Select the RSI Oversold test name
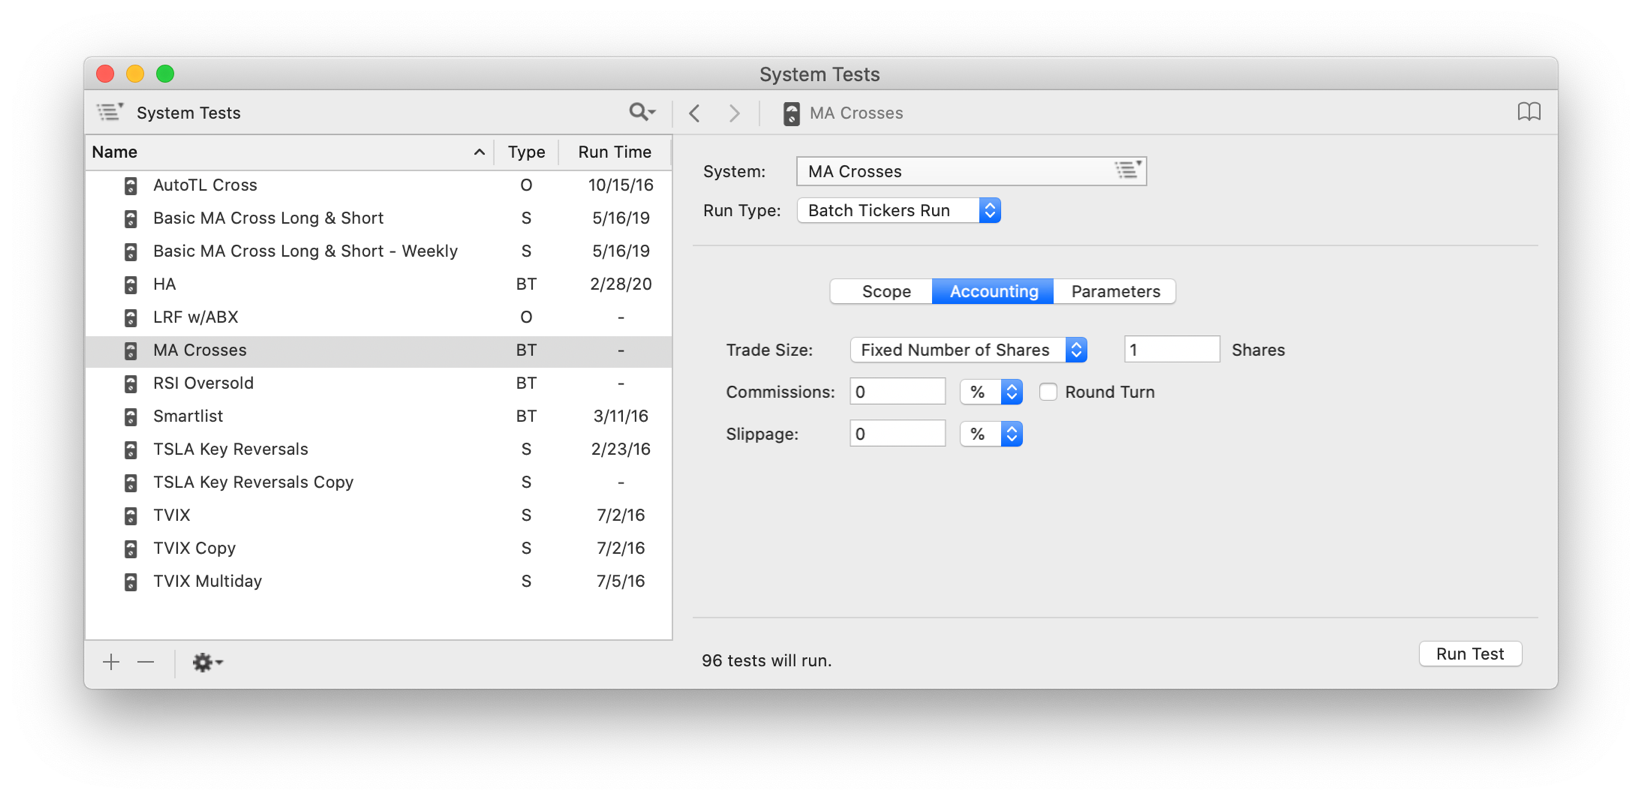 pyautogui.click(x=203, y=383)
